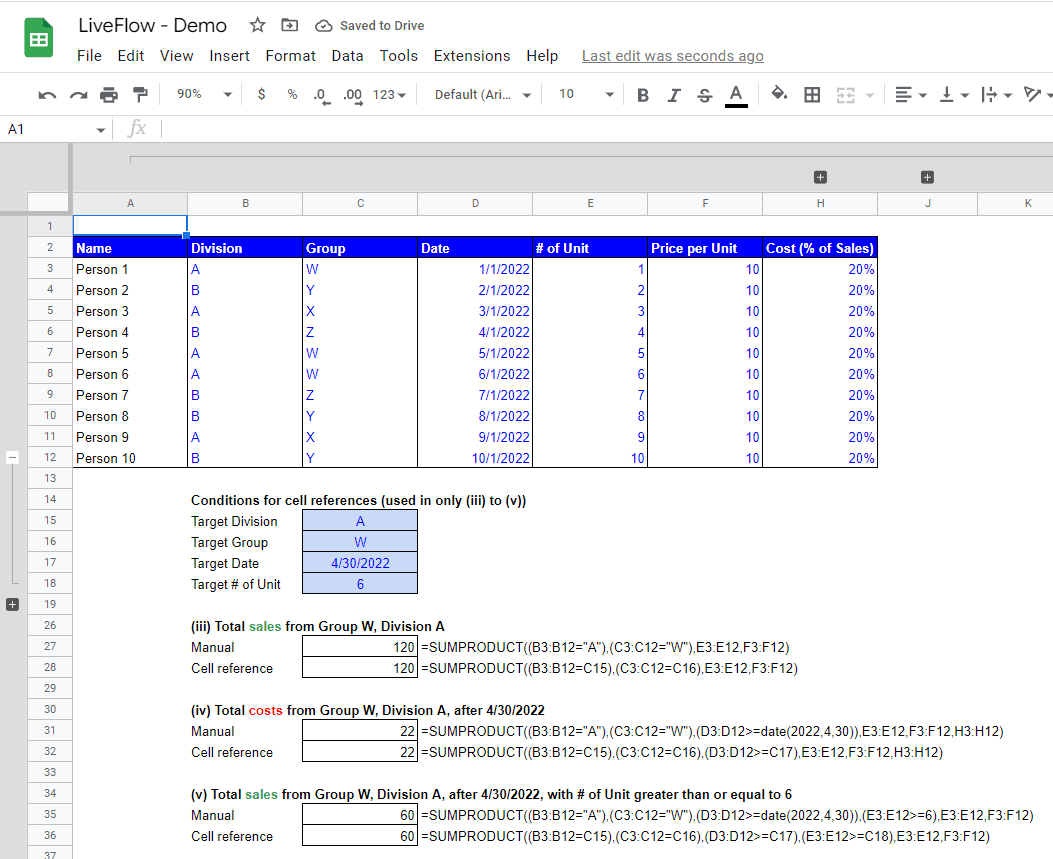Select column A header
The height and width of the screenshot is (859, 1053).
(130, 204)
